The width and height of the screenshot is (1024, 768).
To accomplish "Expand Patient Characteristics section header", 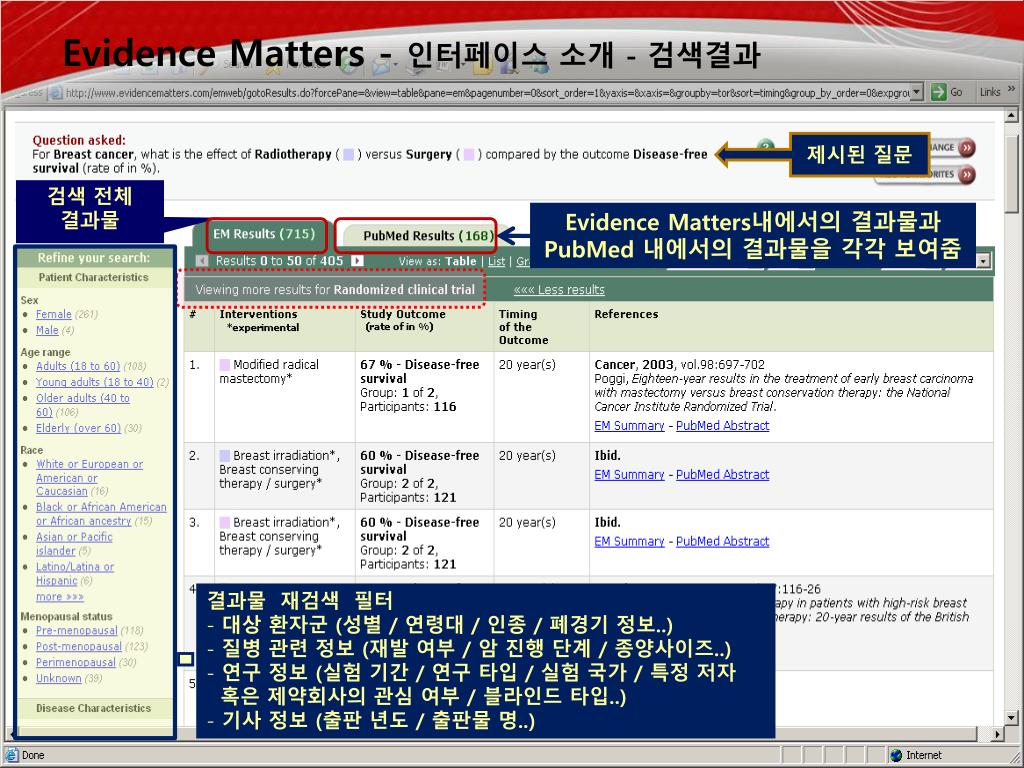I will [93, 277].
